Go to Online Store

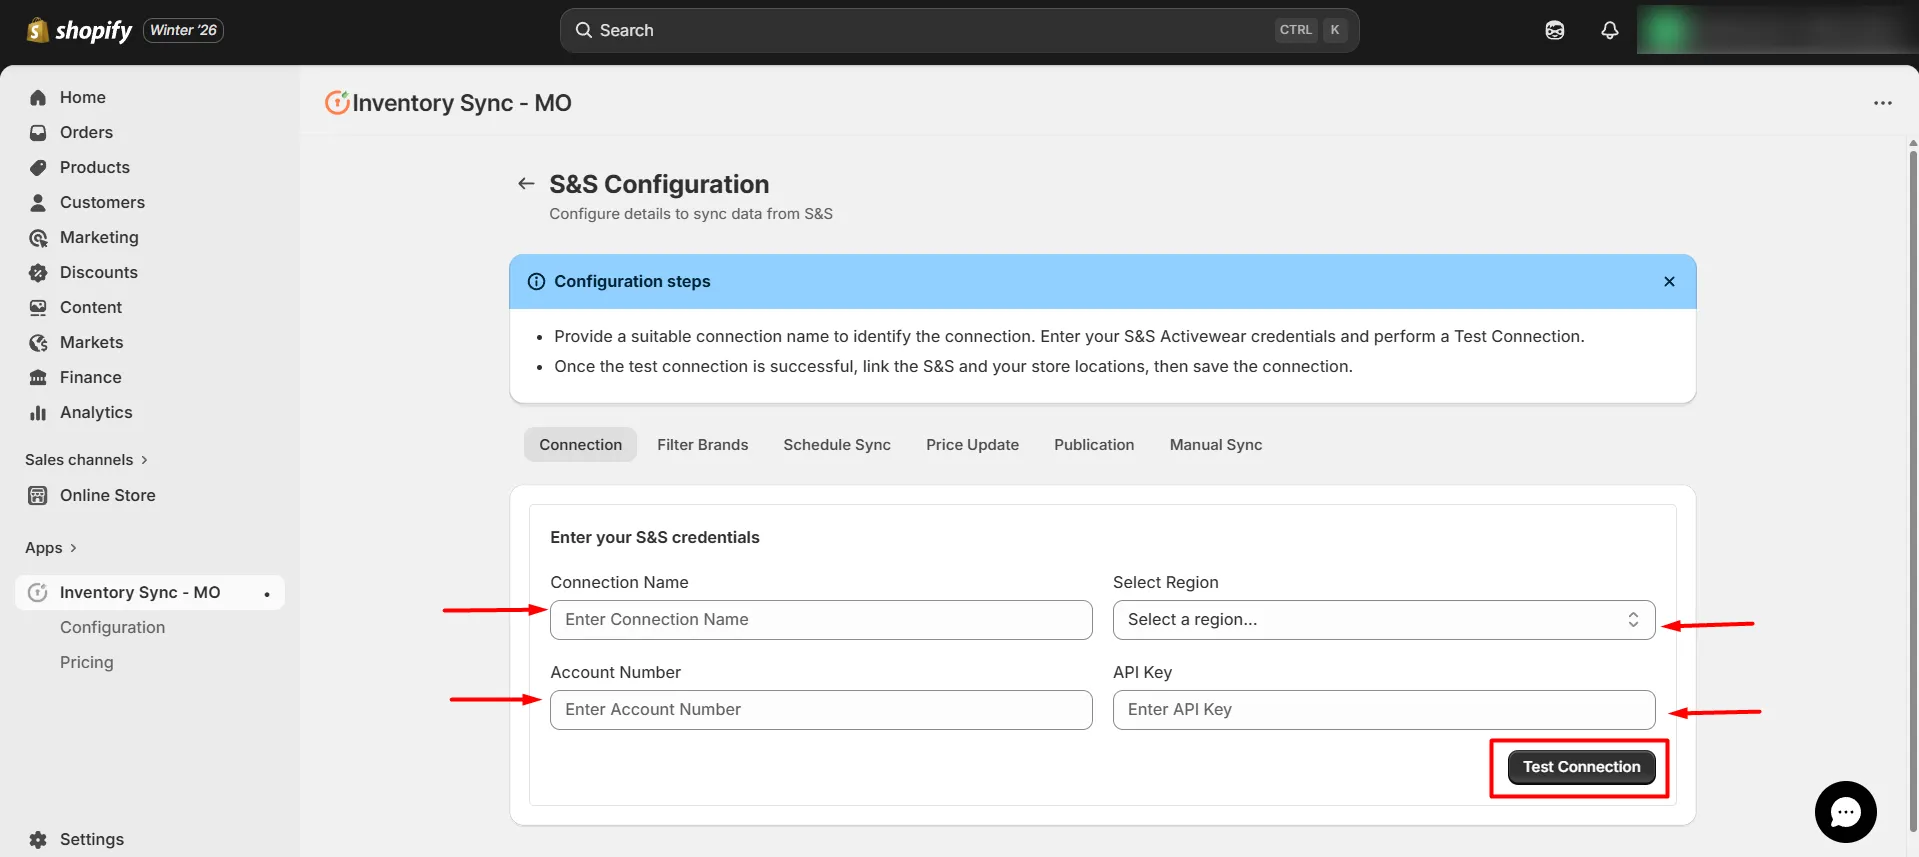[108, 495]
